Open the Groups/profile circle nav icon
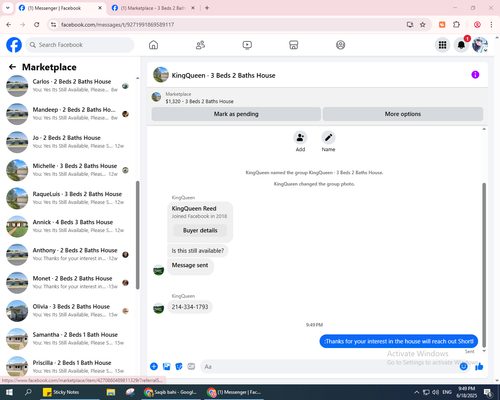Screen dimensions: 500x400 tap(340, 45)
